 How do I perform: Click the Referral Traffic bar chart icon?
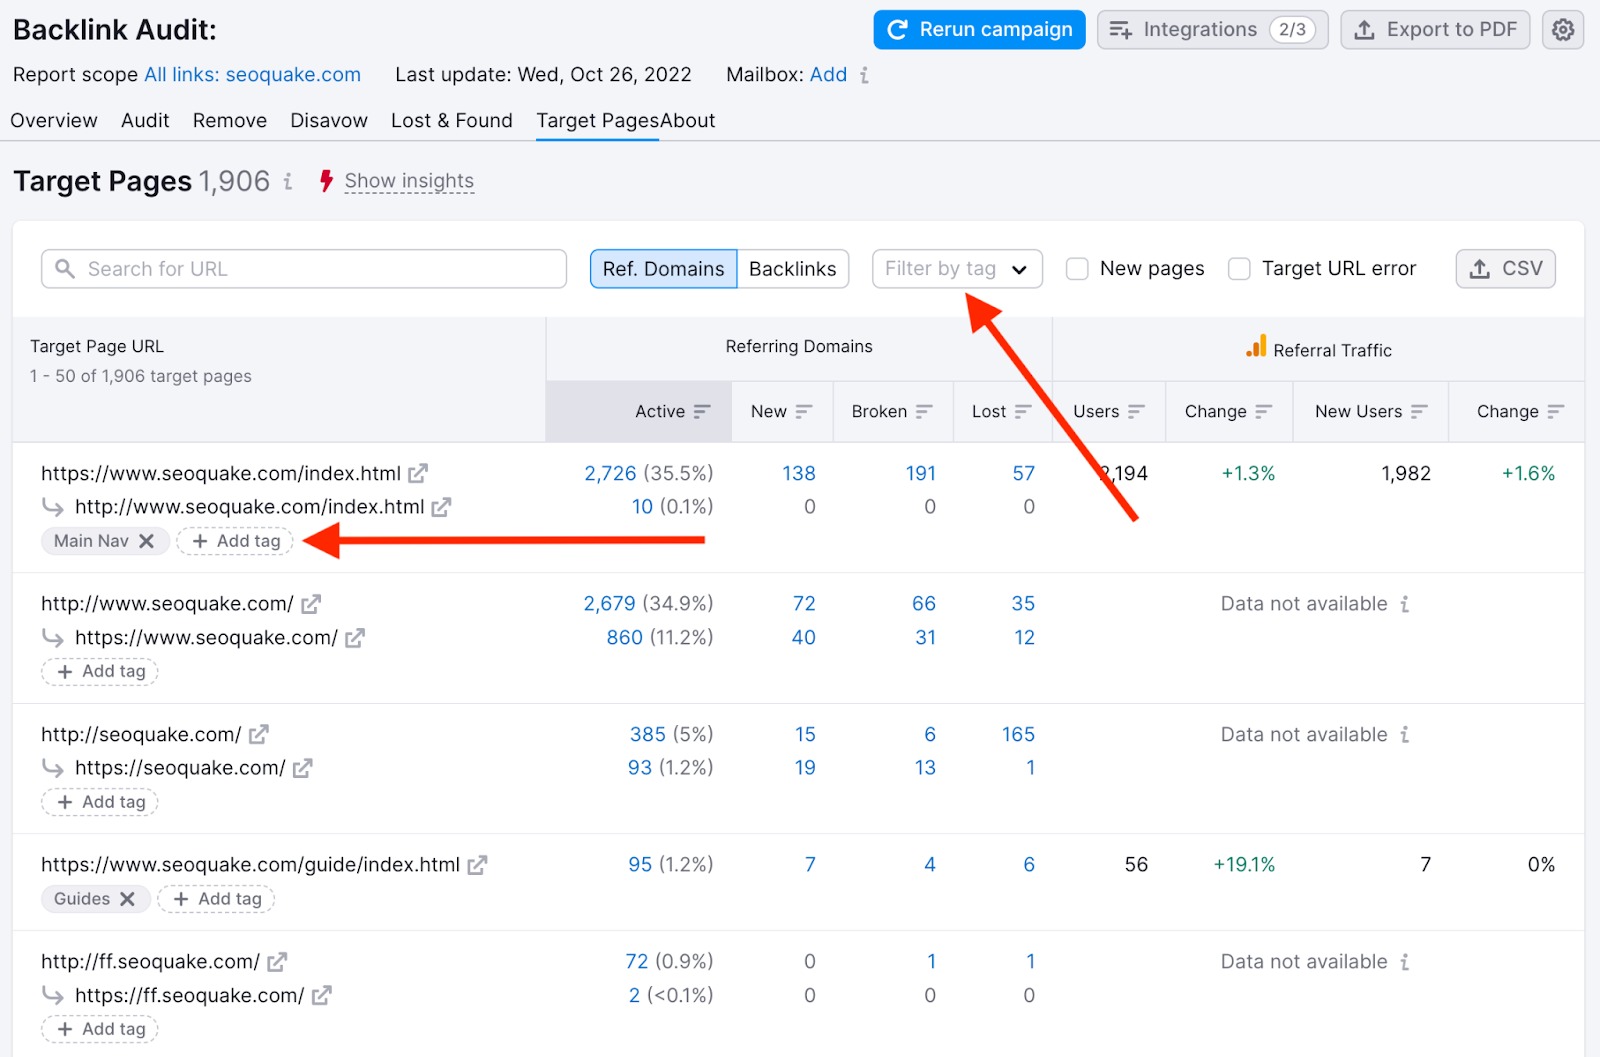tap(1257, 349)
